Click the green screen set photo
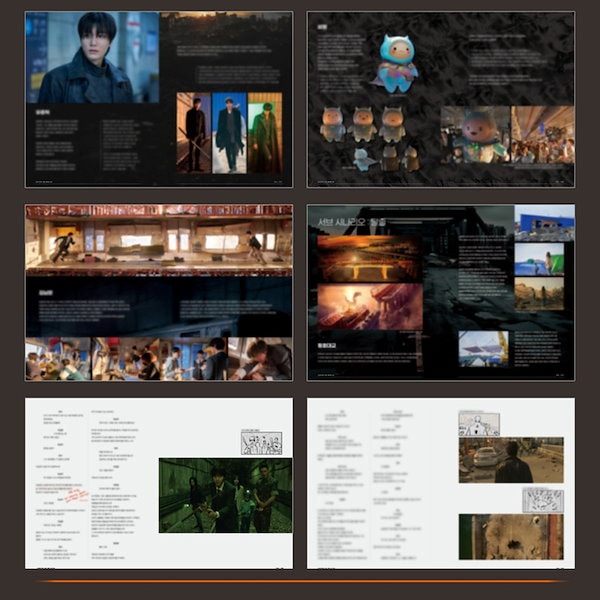 coord(539,258)
